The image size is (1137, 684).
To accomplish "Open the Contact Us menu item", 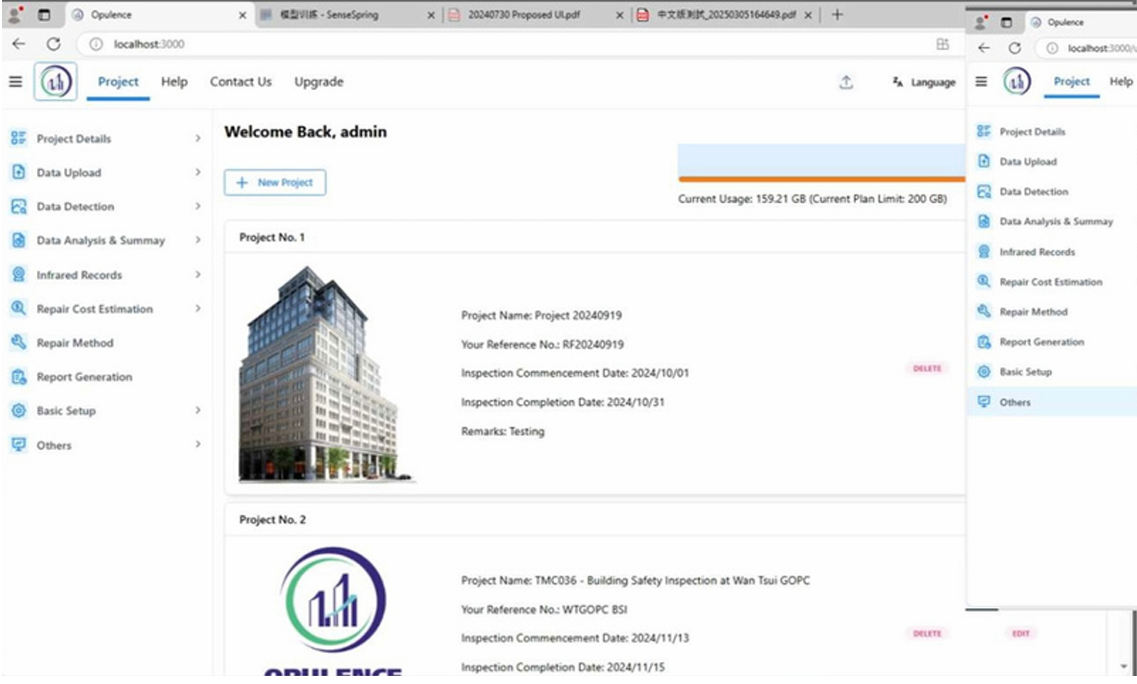I will click(240, 82).
